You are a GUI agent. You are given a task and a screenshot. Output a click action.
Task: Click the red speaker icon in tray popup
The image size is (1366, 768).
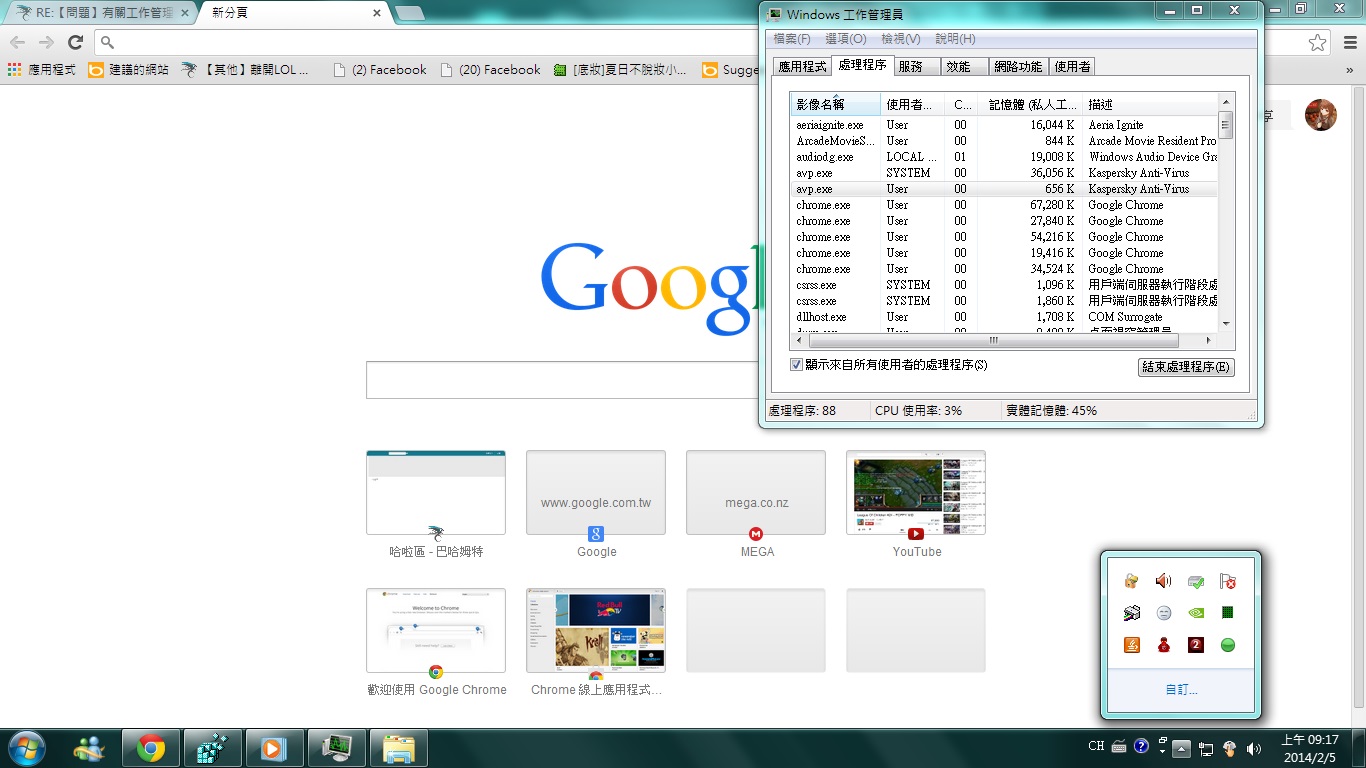point(1163,581)
